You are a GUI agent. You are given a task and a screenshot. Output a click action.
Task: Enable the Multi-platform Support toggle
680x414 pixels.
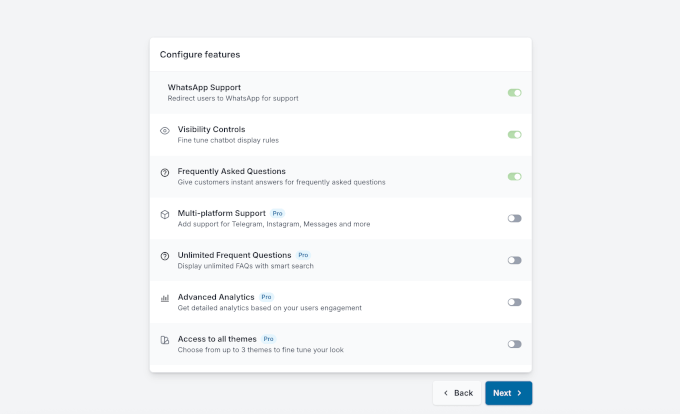[x=514, y=218]
